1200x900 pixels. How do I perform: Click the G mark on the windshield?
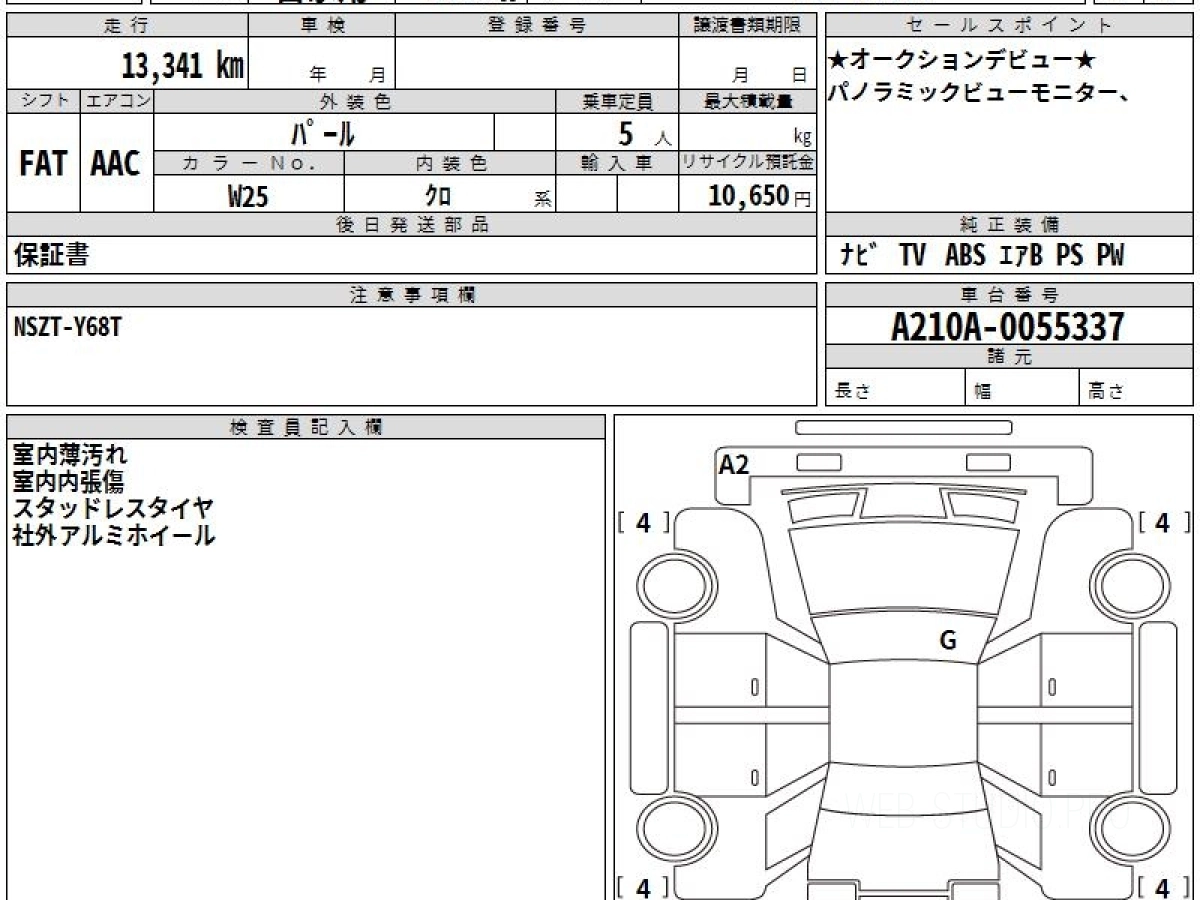click(948, 640)
